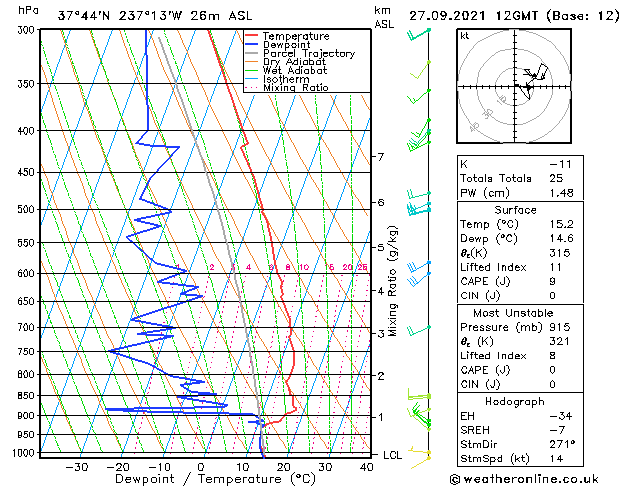
Task: Click the 1 km altitude label
Action: tap(381, 417)
